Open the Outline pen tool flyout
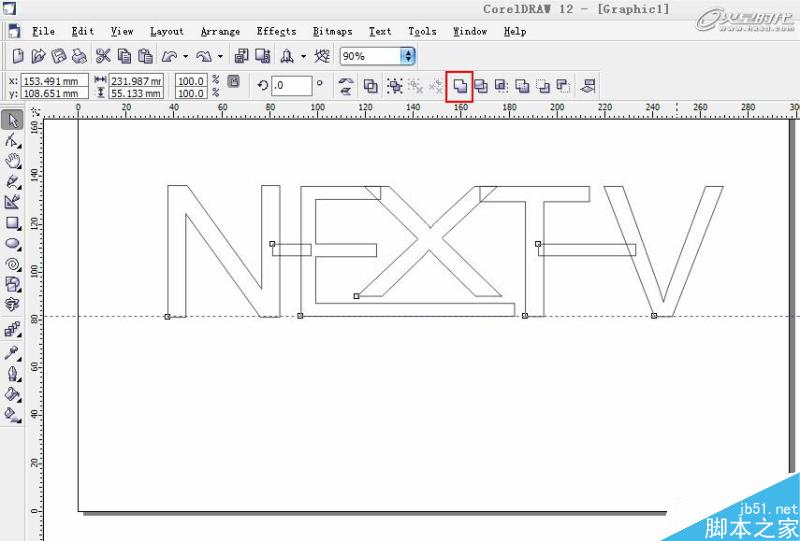The height and width of the screenshot is (541, 800). click(12, 374)
